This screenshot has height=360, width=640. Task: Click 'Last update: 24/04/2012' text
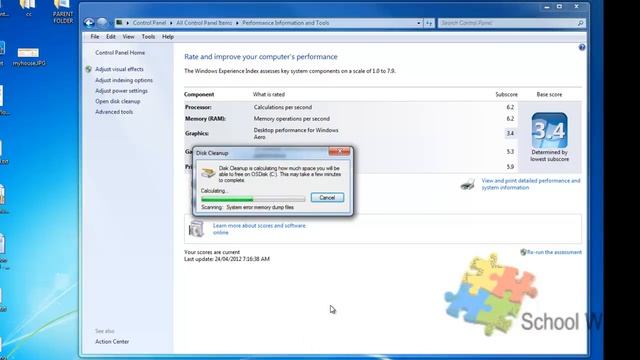227,259
